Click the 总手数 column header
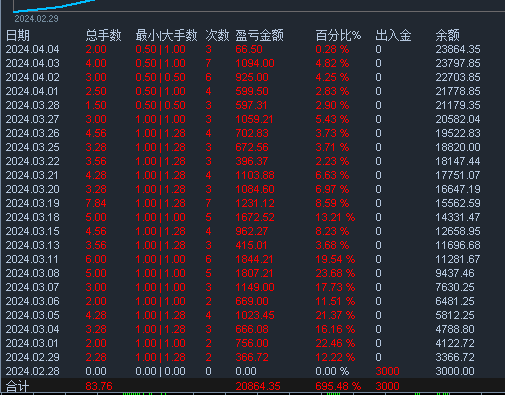Image resolution: width=505 pixels, height=395 pixels. (x=103, y=35)
